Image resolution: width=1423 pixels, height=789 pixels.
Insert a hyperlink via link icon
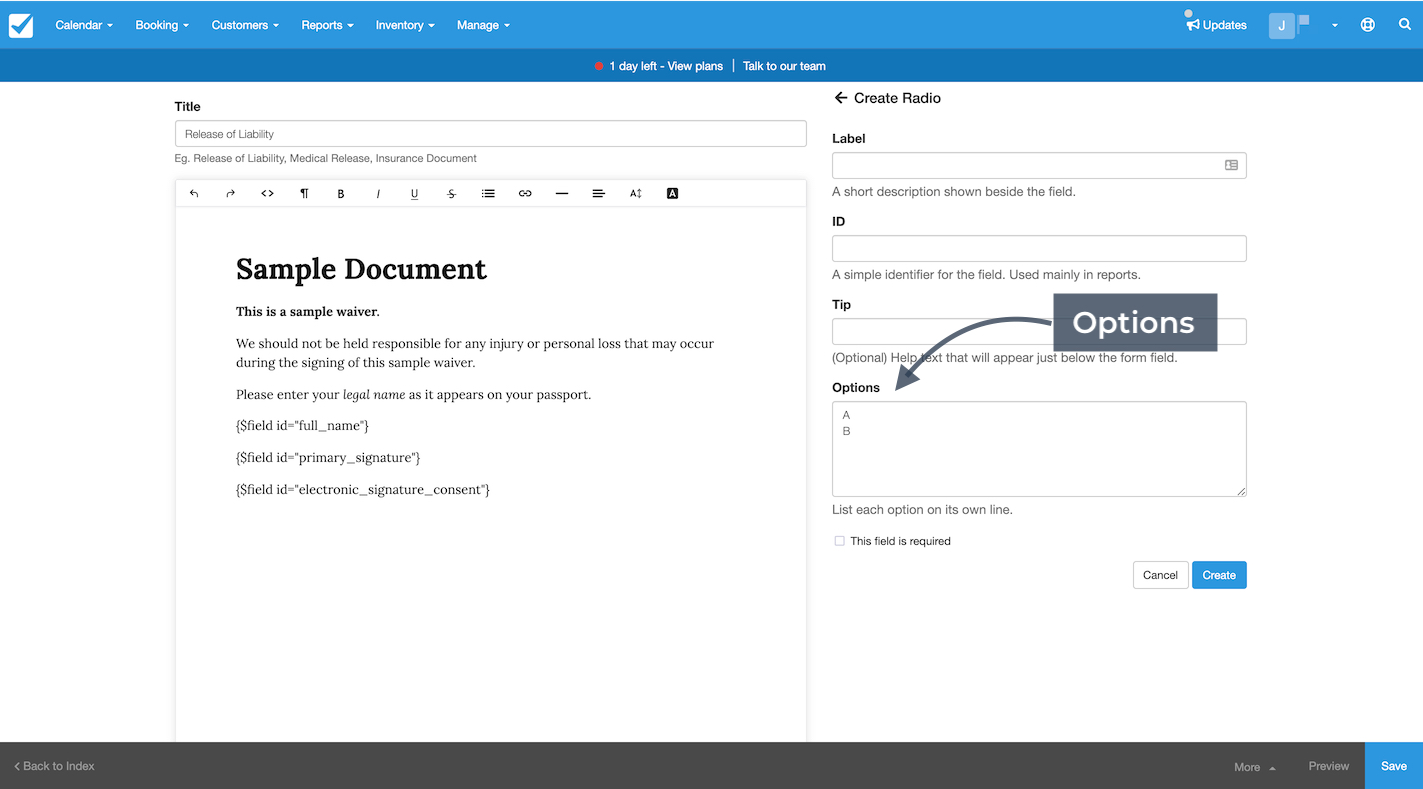[x=525, y=193]
